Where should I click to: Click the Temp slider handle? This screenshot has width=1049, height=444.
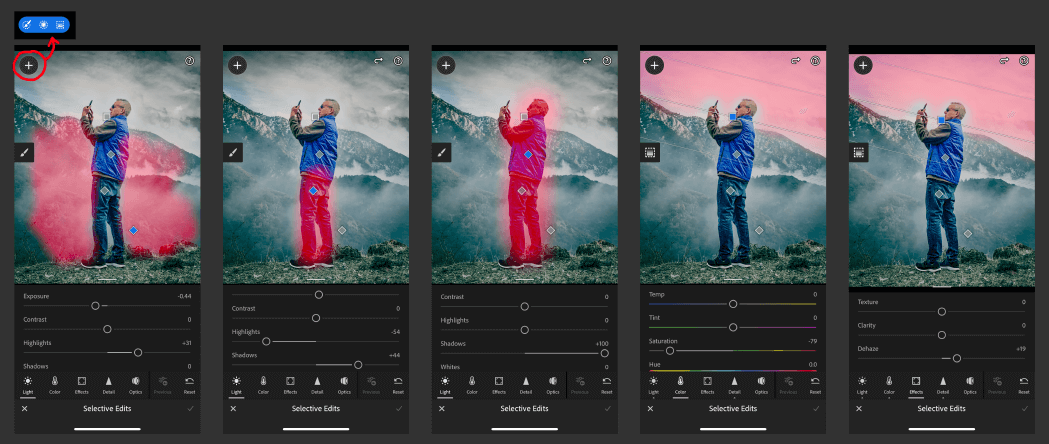pyautogui.click(x=733, y=304)
